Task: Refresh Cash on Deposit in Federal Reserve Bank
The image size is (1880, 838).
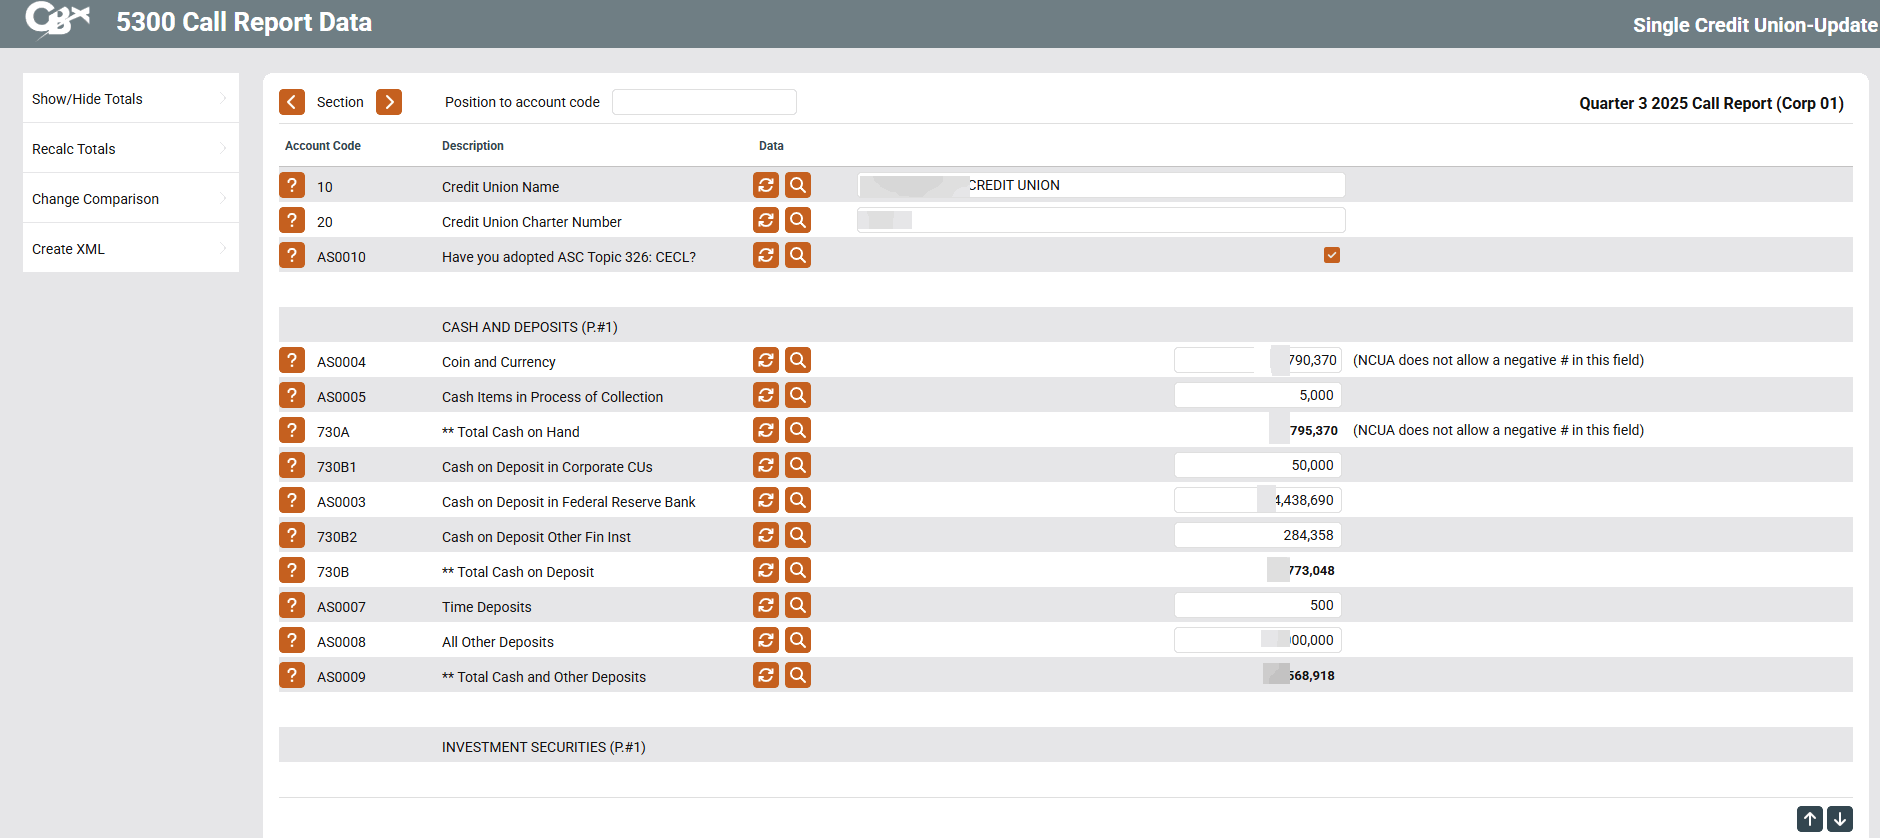Action: (765, 500)
